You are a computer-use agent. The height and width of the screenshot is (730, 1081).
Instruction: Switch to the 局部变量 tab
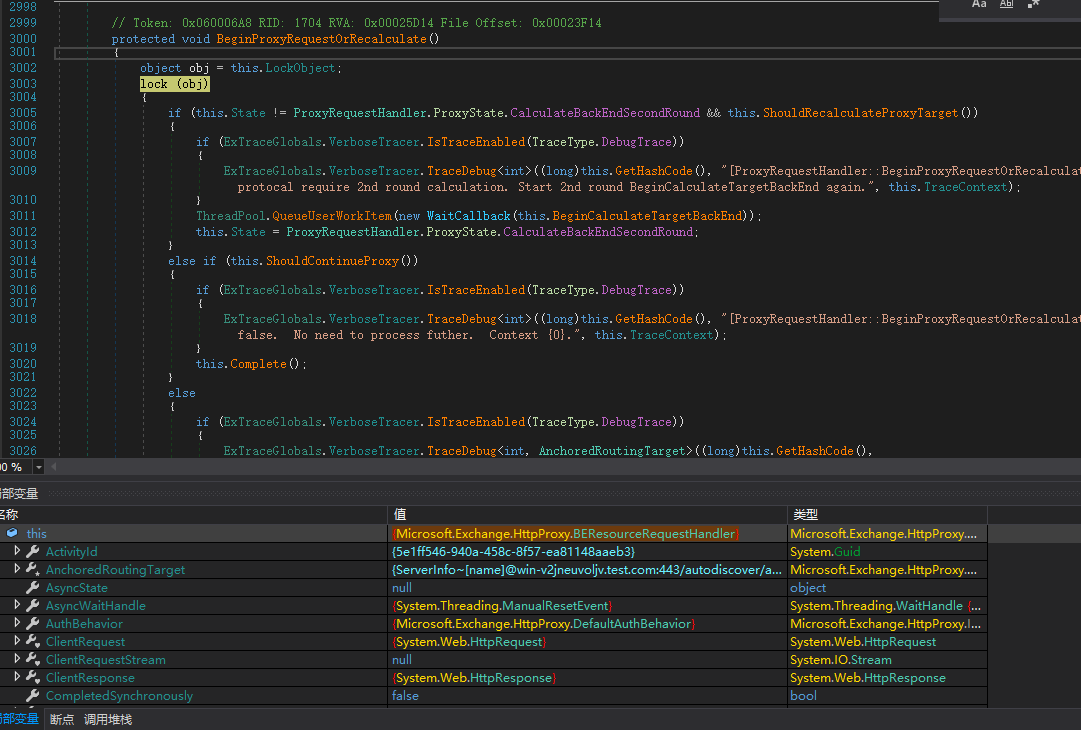point(19,719)
